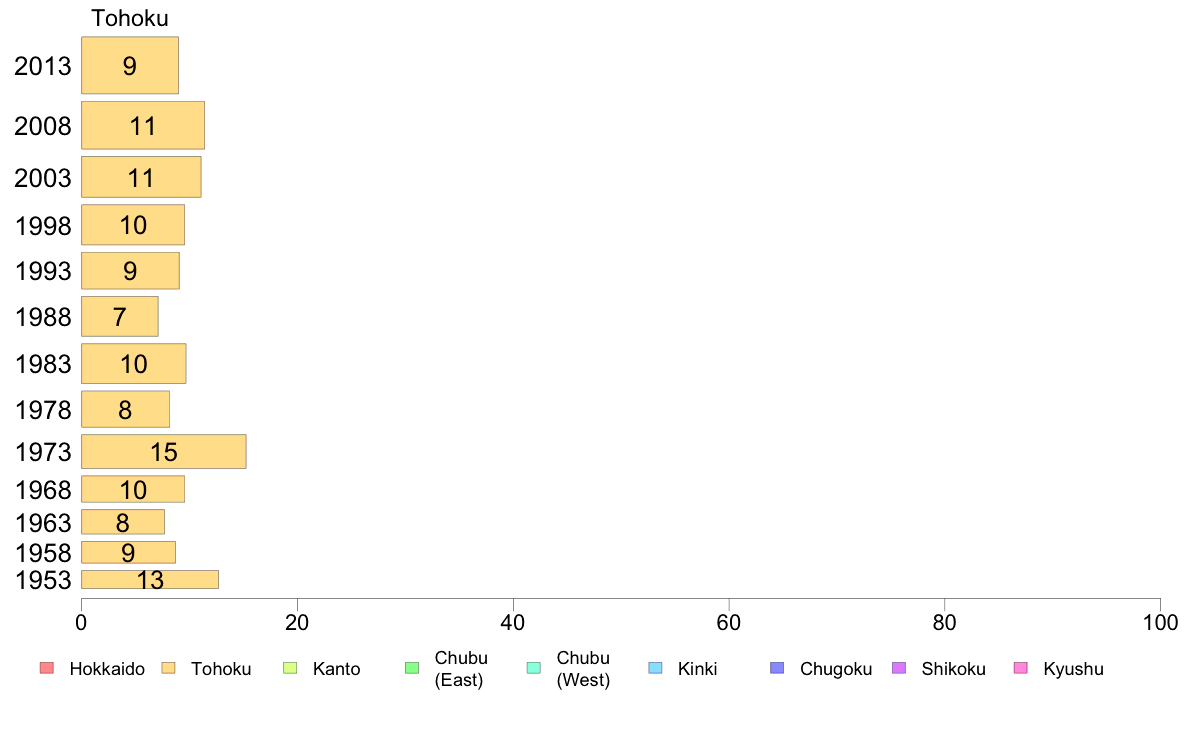
Task: Select the 2013 bar showing 9
Action: [130, 65]
